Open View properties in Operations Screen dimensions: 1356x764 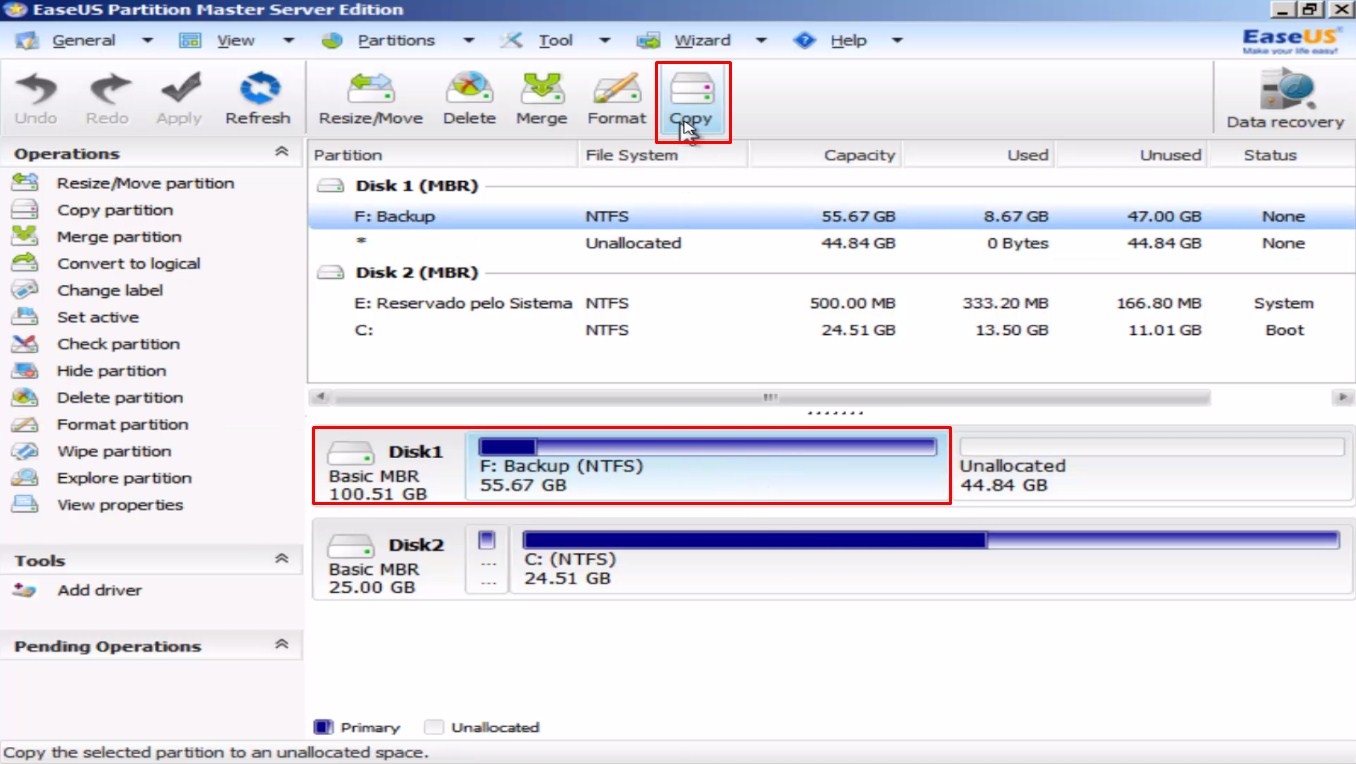(120, 505)
